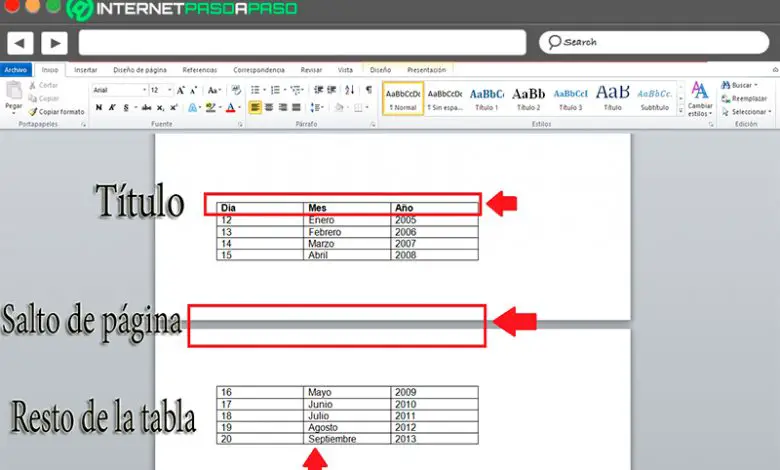
Task: Apply the Título 1 style
Action: coord(487,98)
